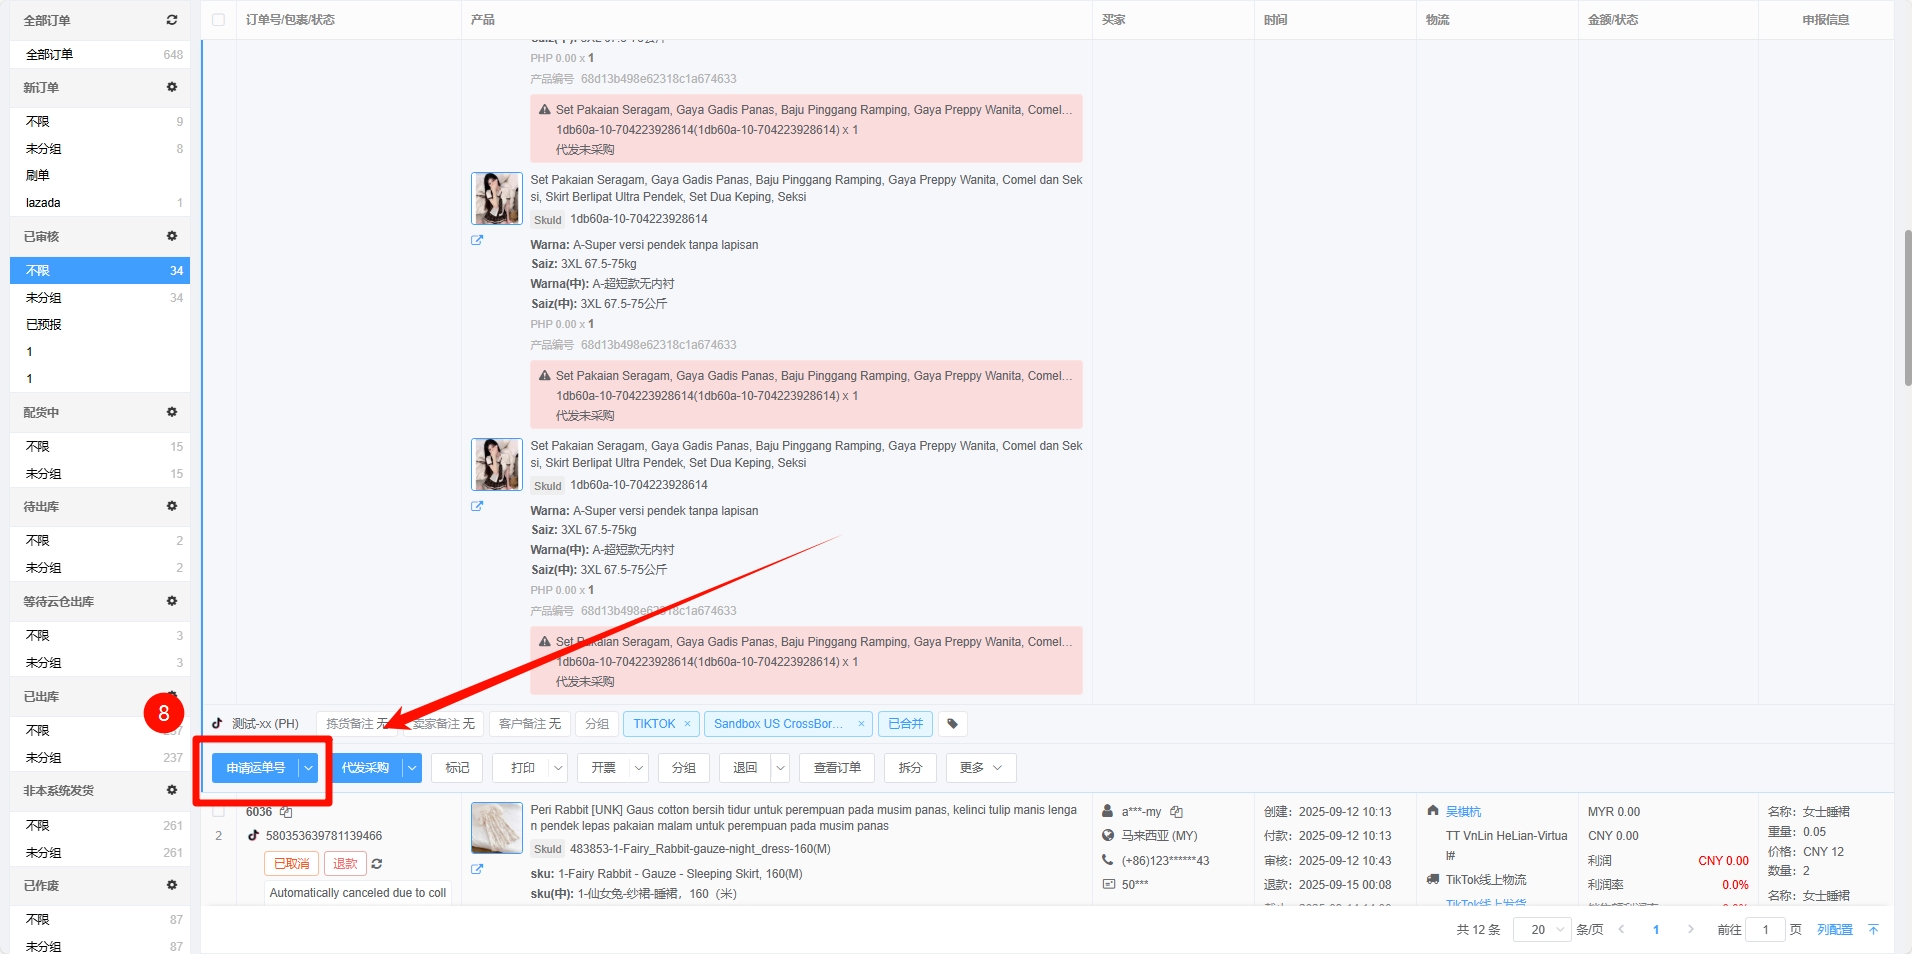Expand the dropdown arrow beside 打印

tap(558, 768)
